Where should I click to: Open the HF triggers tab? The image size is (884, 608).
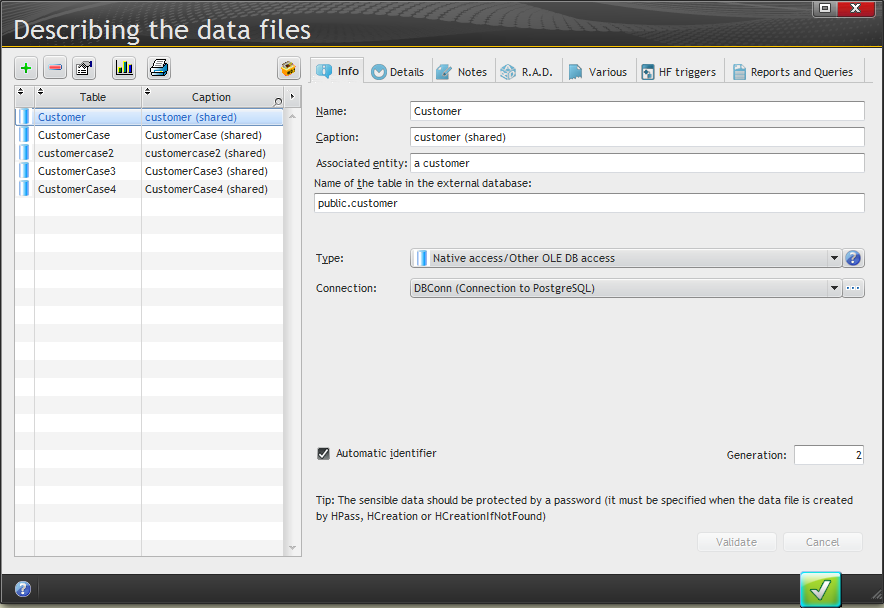(x=679, y=72)
